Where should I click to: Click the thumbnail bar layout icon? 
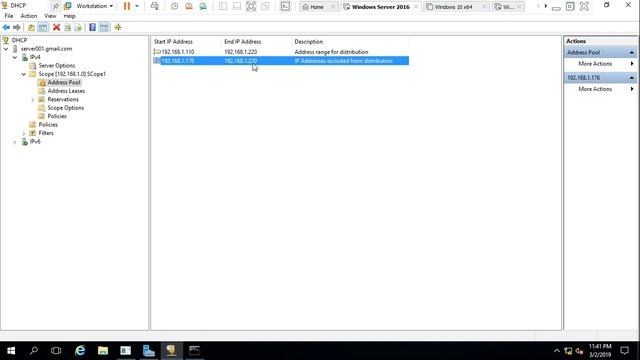point(237,6)
